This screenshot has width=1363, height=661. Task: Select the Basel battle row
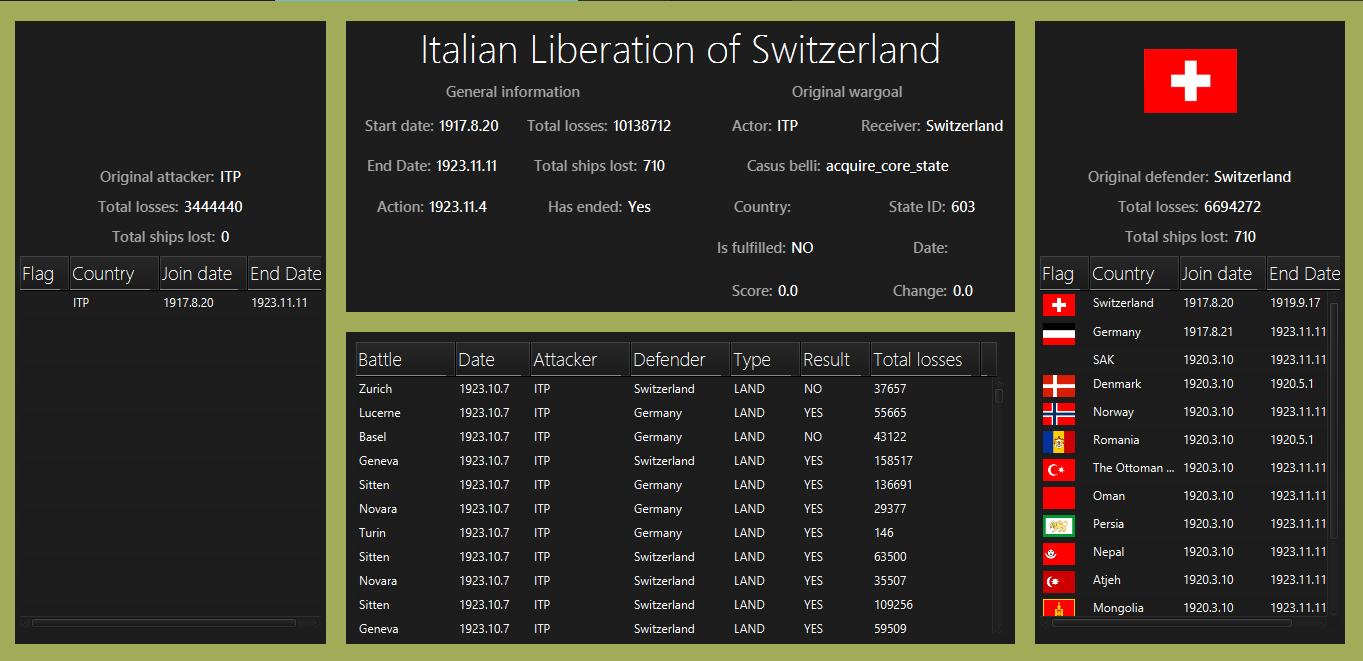tap(673, 437)
